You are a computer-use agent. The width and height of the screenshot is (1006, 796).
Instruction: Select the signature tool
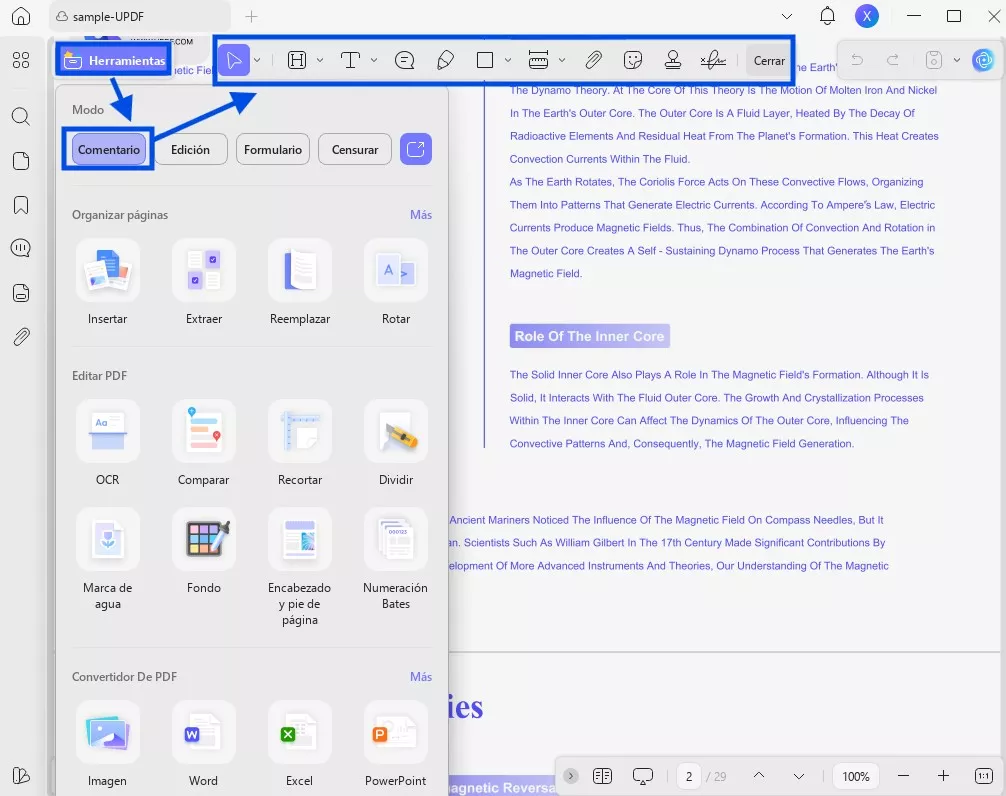coord(713,60)
